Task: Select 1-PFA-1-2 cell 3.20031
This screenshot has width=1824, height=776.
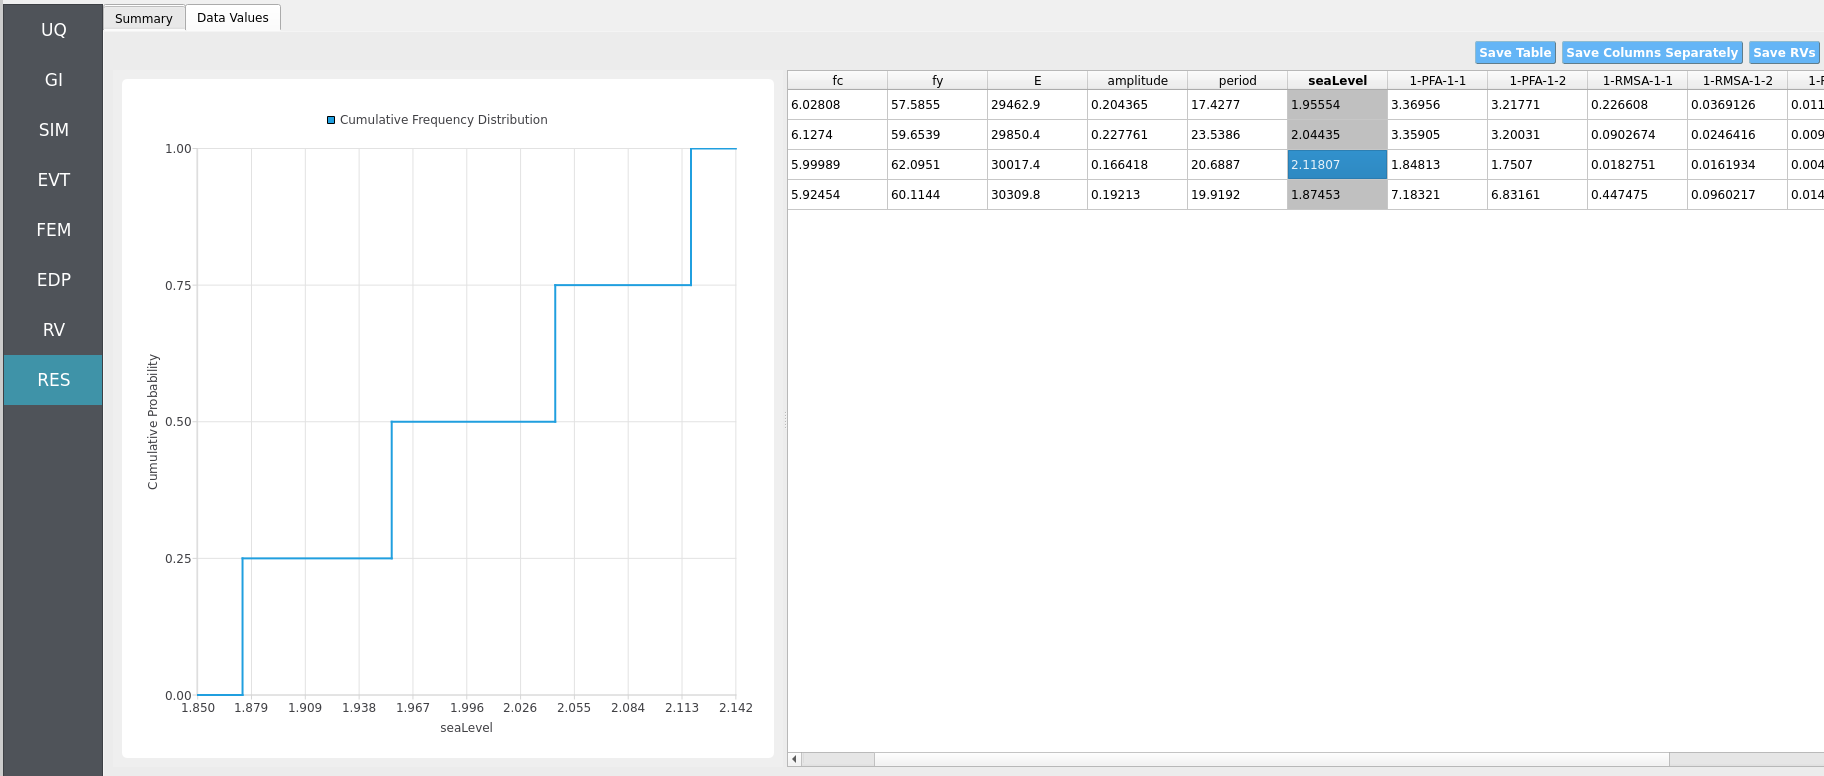Action: click(1537, 135)
